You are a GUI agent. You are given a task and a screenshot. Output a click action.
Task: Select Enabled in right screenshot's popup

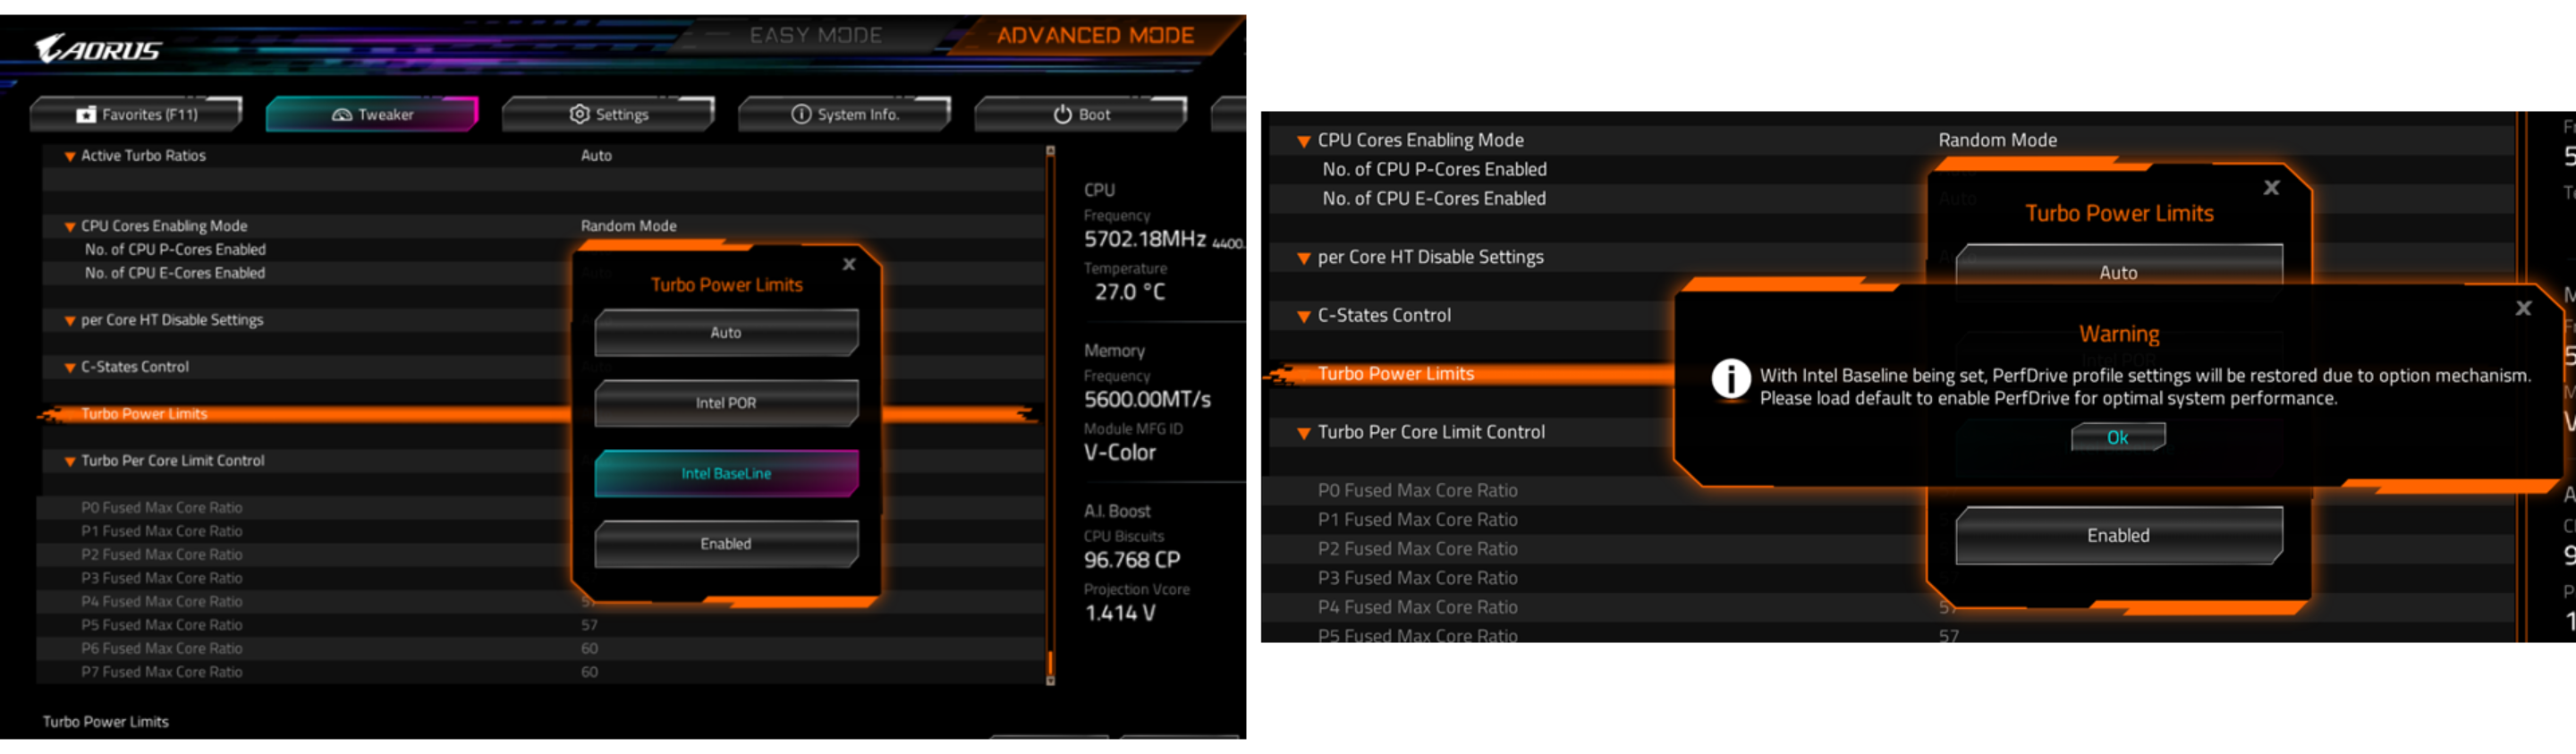pos(2118,535)
